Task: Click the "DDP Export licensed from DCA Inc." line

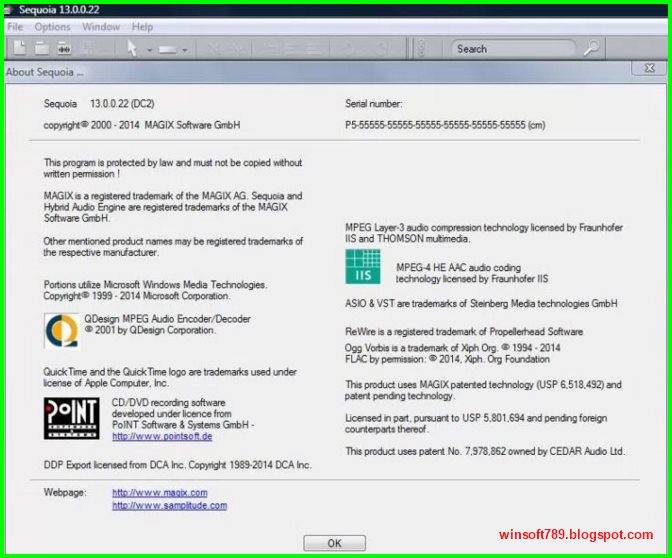Action: point(177,465)
